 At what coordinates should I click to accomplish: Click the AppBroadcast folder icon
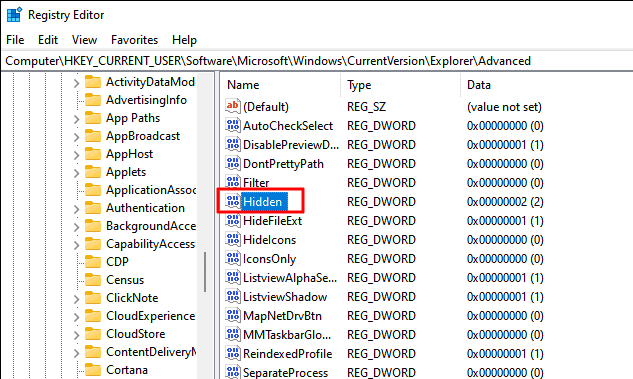pos(93,136)
